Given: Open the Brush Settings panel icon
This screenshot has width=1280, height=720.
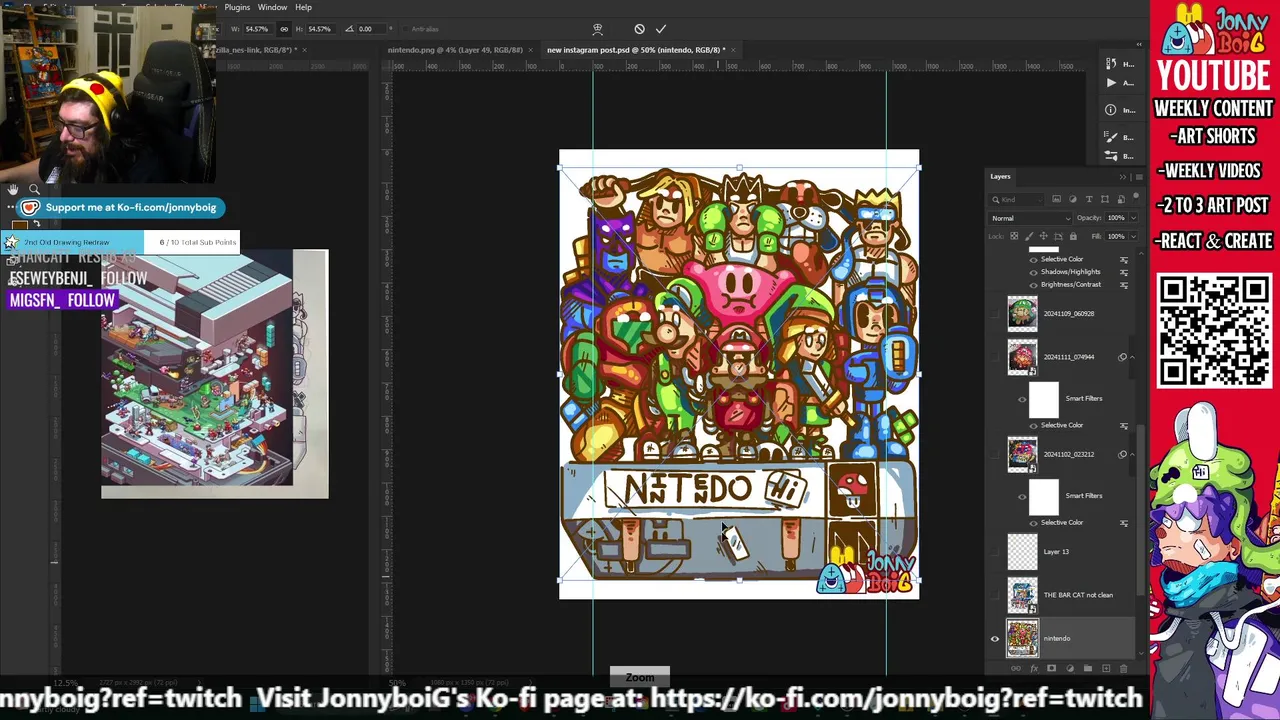Looking at the screenshot, I should tap(1111, 155).
